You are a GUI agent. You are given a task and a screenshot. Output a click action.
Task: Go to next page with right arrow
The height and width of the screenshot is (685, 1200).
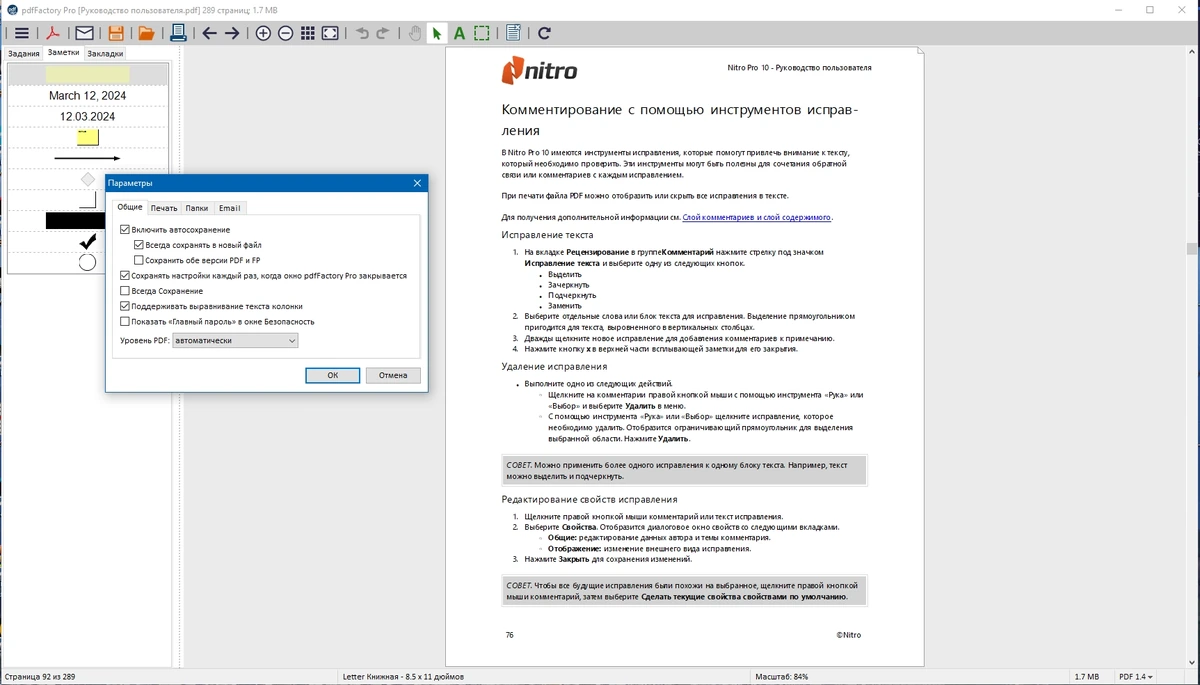pyautogui.click(x=232, y=33)
